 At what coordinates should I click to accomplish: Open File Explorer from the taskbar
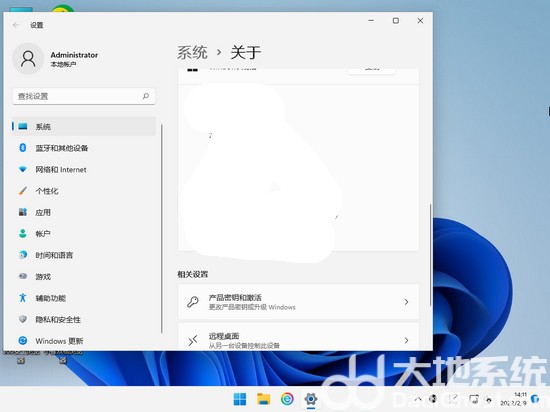[x=263, y=399]
